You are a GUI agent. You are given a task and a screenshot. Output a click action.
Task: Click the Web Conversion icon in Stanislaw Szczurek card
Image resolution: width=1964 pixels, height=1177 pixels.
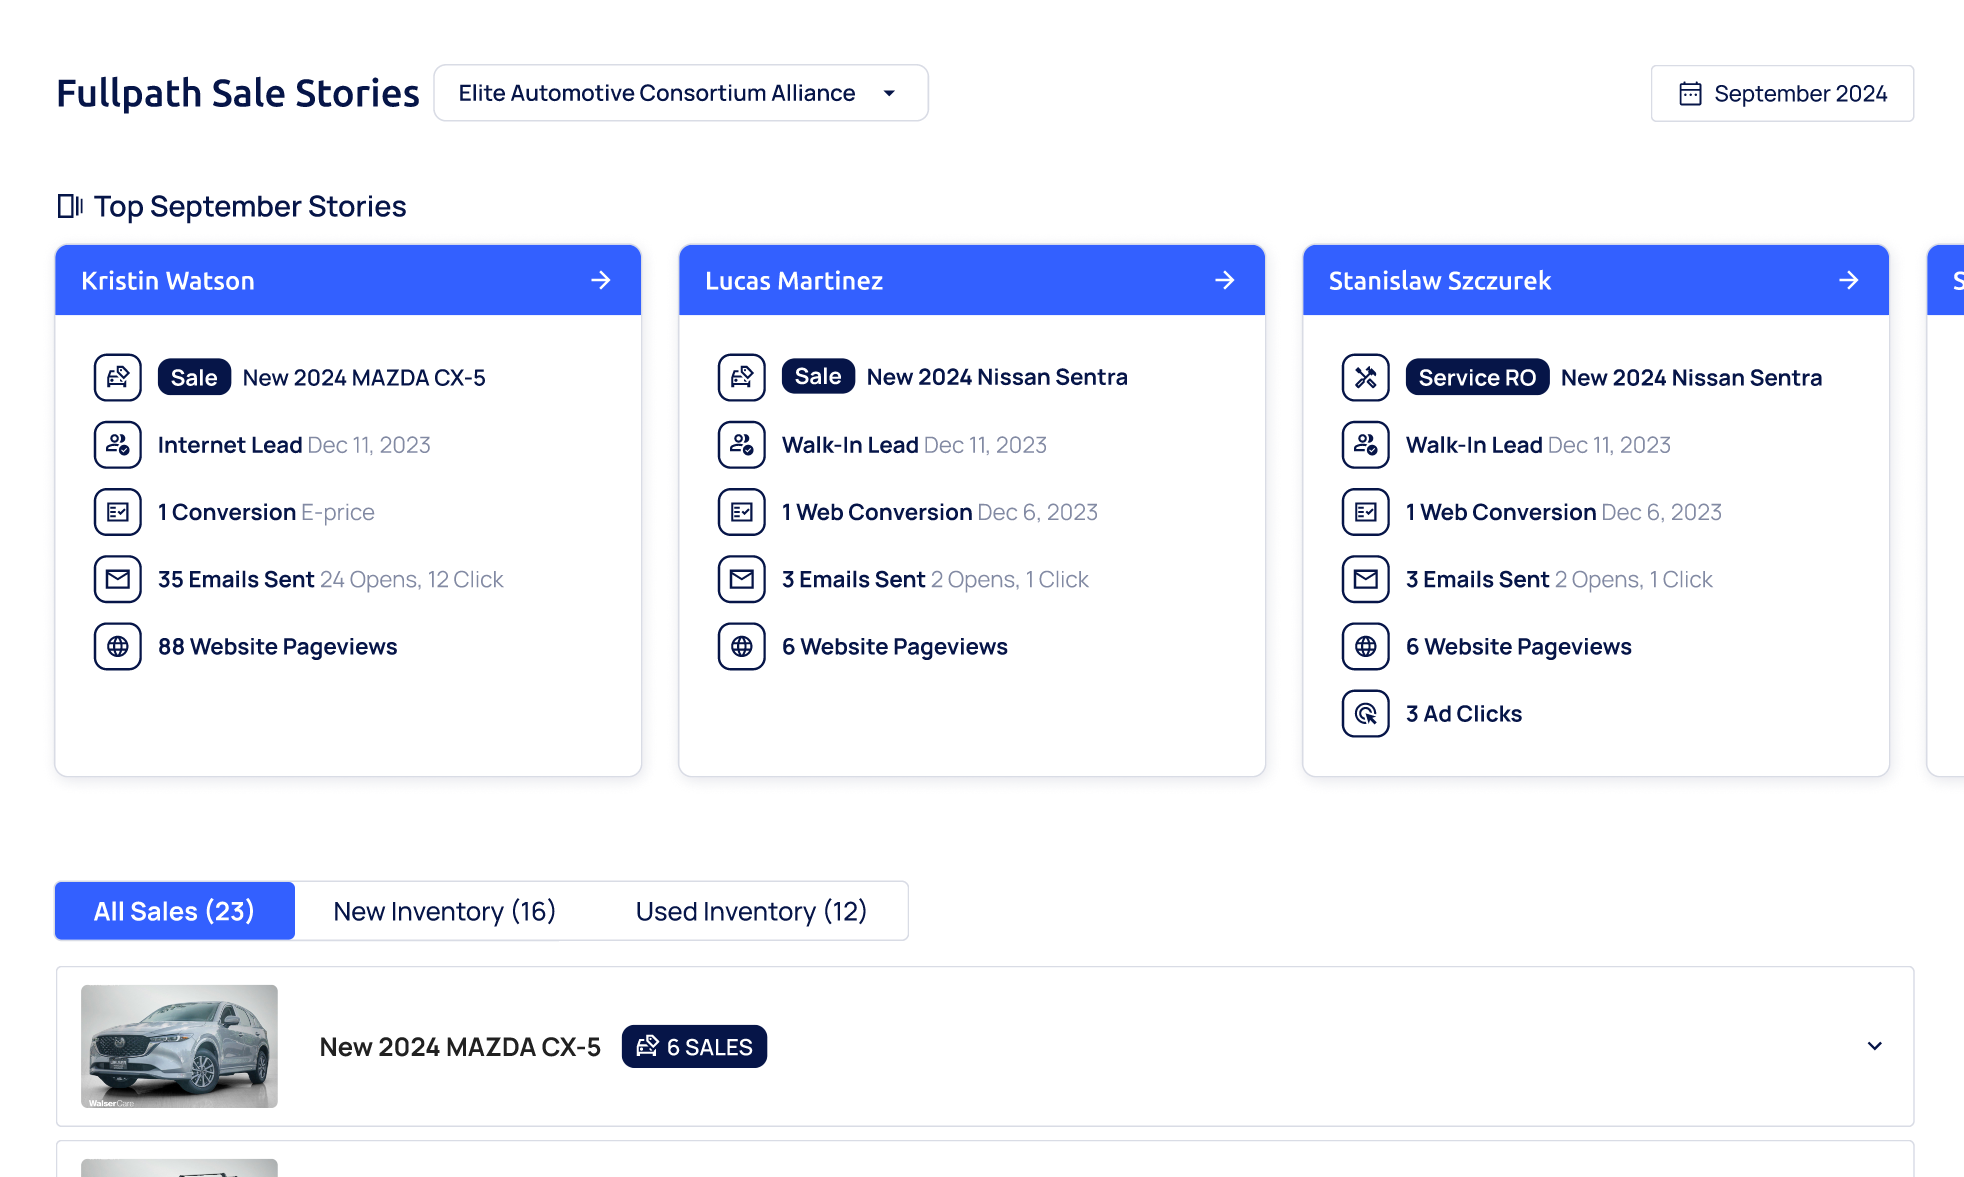1365,512
